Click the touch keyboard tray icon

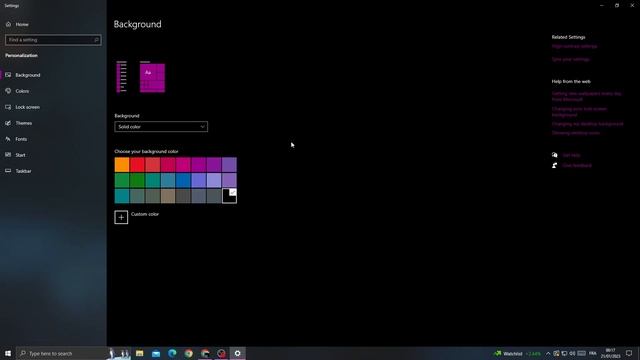click(582, 353)
